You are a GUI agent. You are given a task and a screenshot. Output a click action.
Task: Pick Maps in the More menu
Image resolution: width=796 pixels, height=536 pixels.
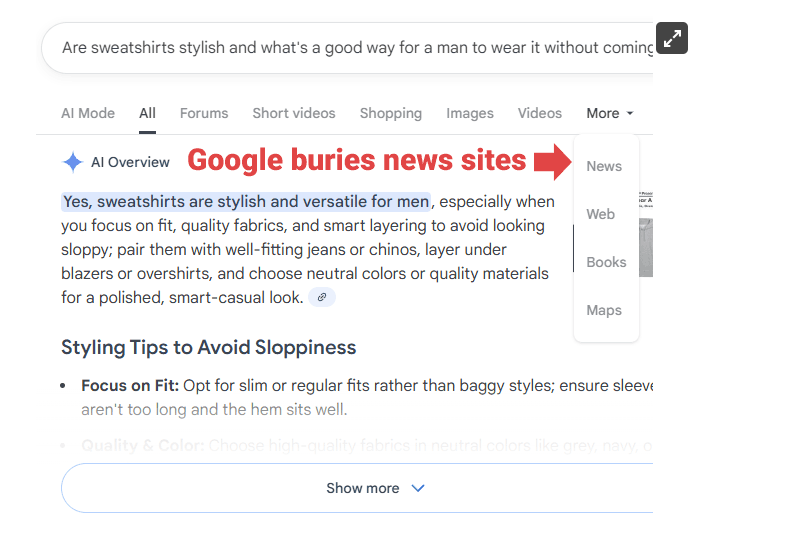(604, 310)
